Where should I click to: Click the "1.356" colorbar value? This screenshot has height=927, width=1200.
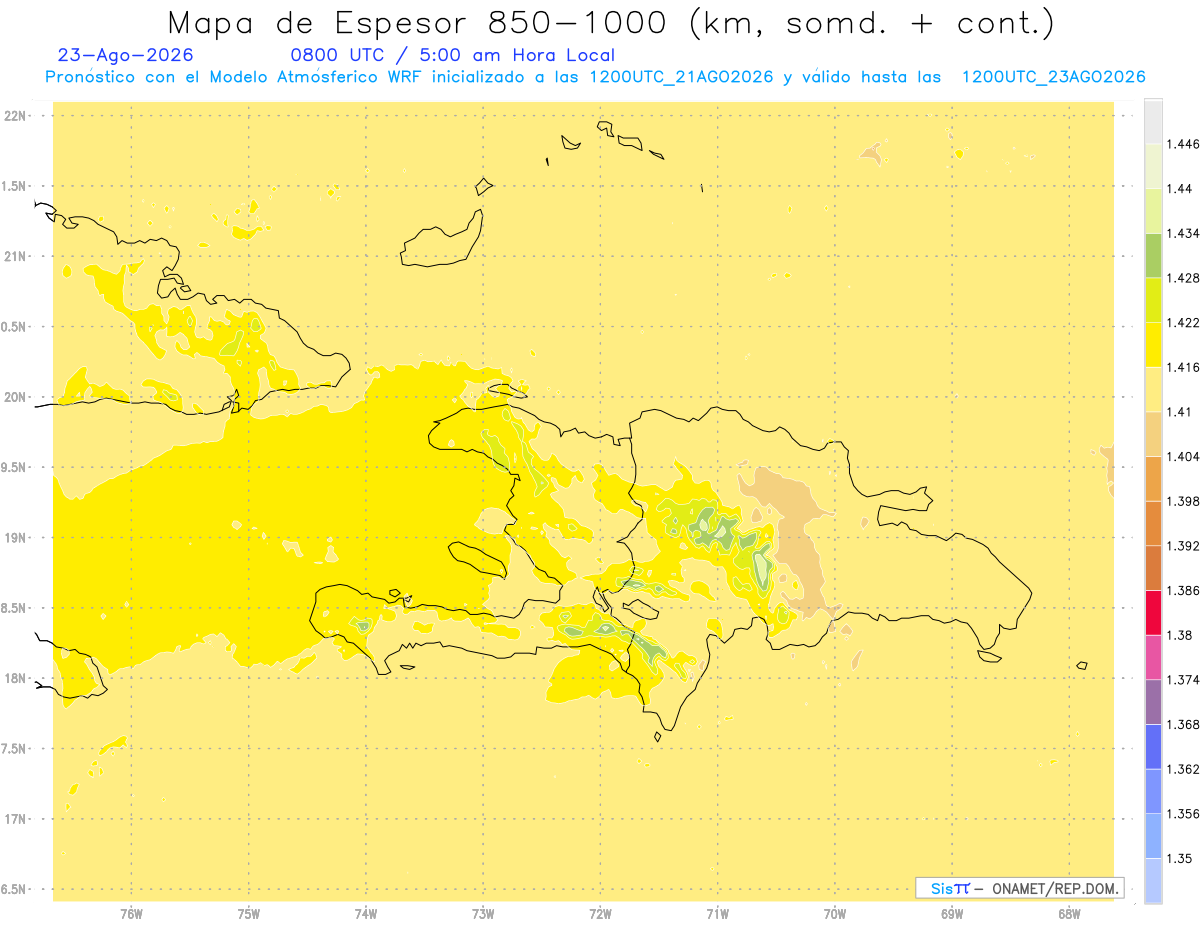tap(1183, 814)
